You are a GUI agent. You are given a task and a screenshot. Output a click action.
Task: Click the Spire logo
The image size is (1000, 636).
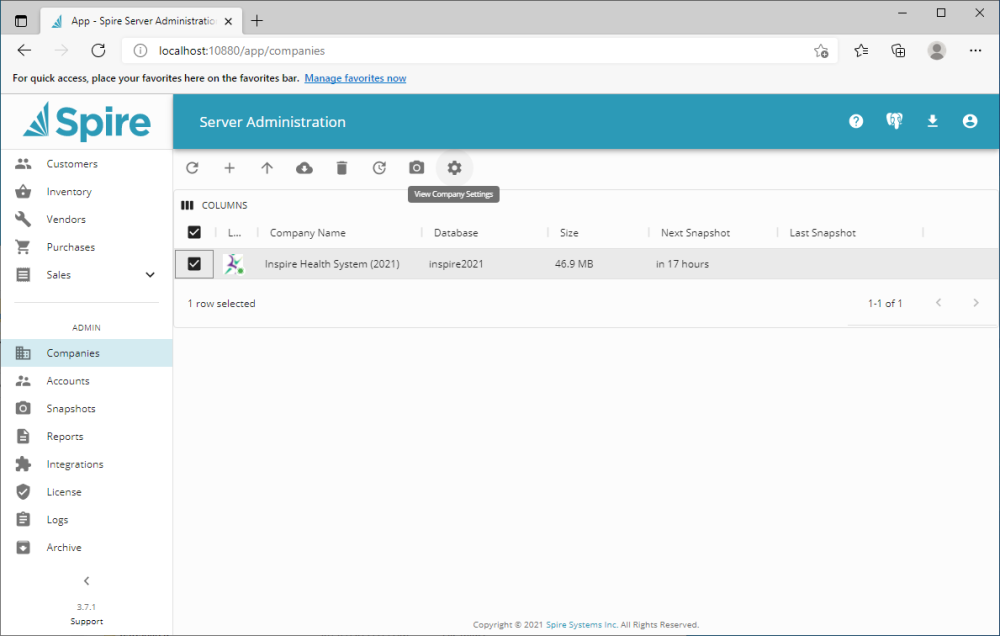coord(87,121)
